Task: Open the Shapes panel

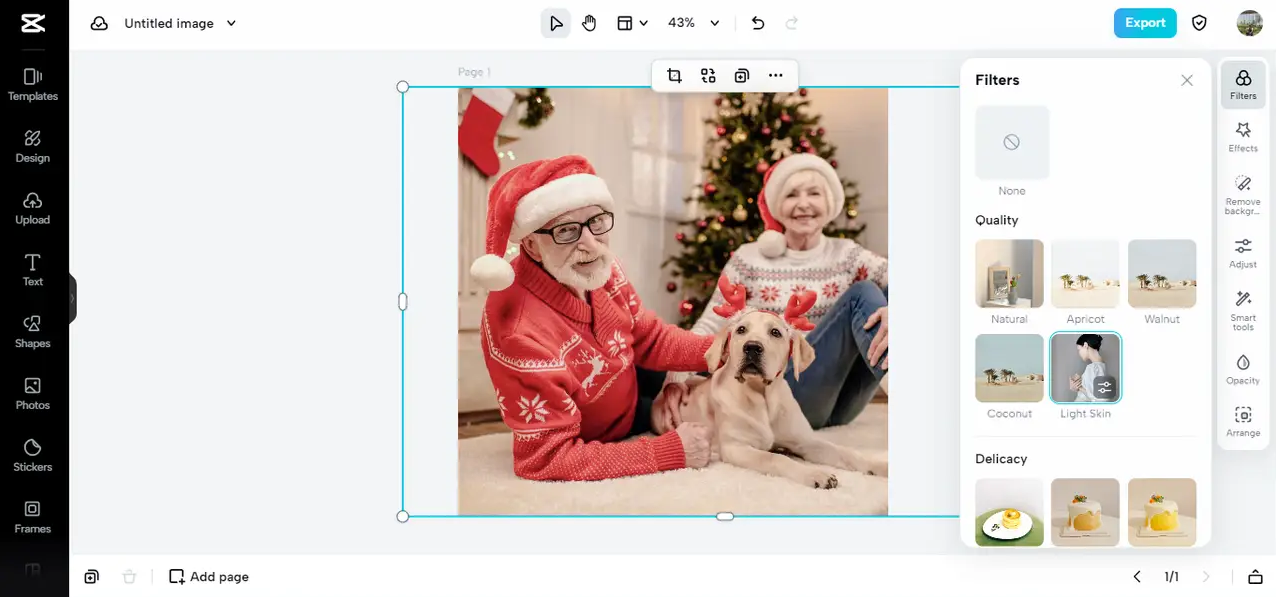Action: point(33,332)
